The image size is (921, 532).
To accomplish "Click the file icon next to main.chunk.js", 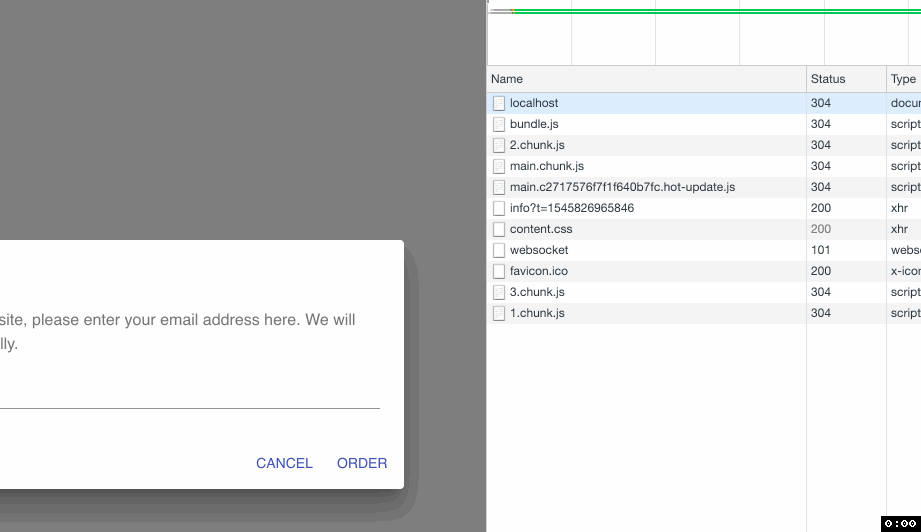I will (499, 166).
